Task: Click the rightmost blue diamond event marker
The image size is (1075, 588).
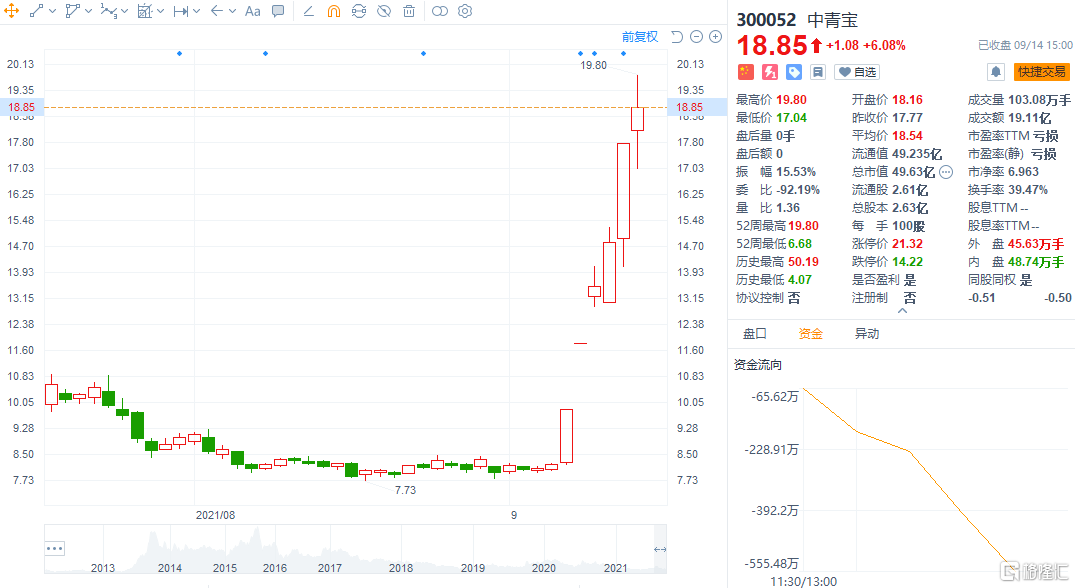Action: [623, 53]
